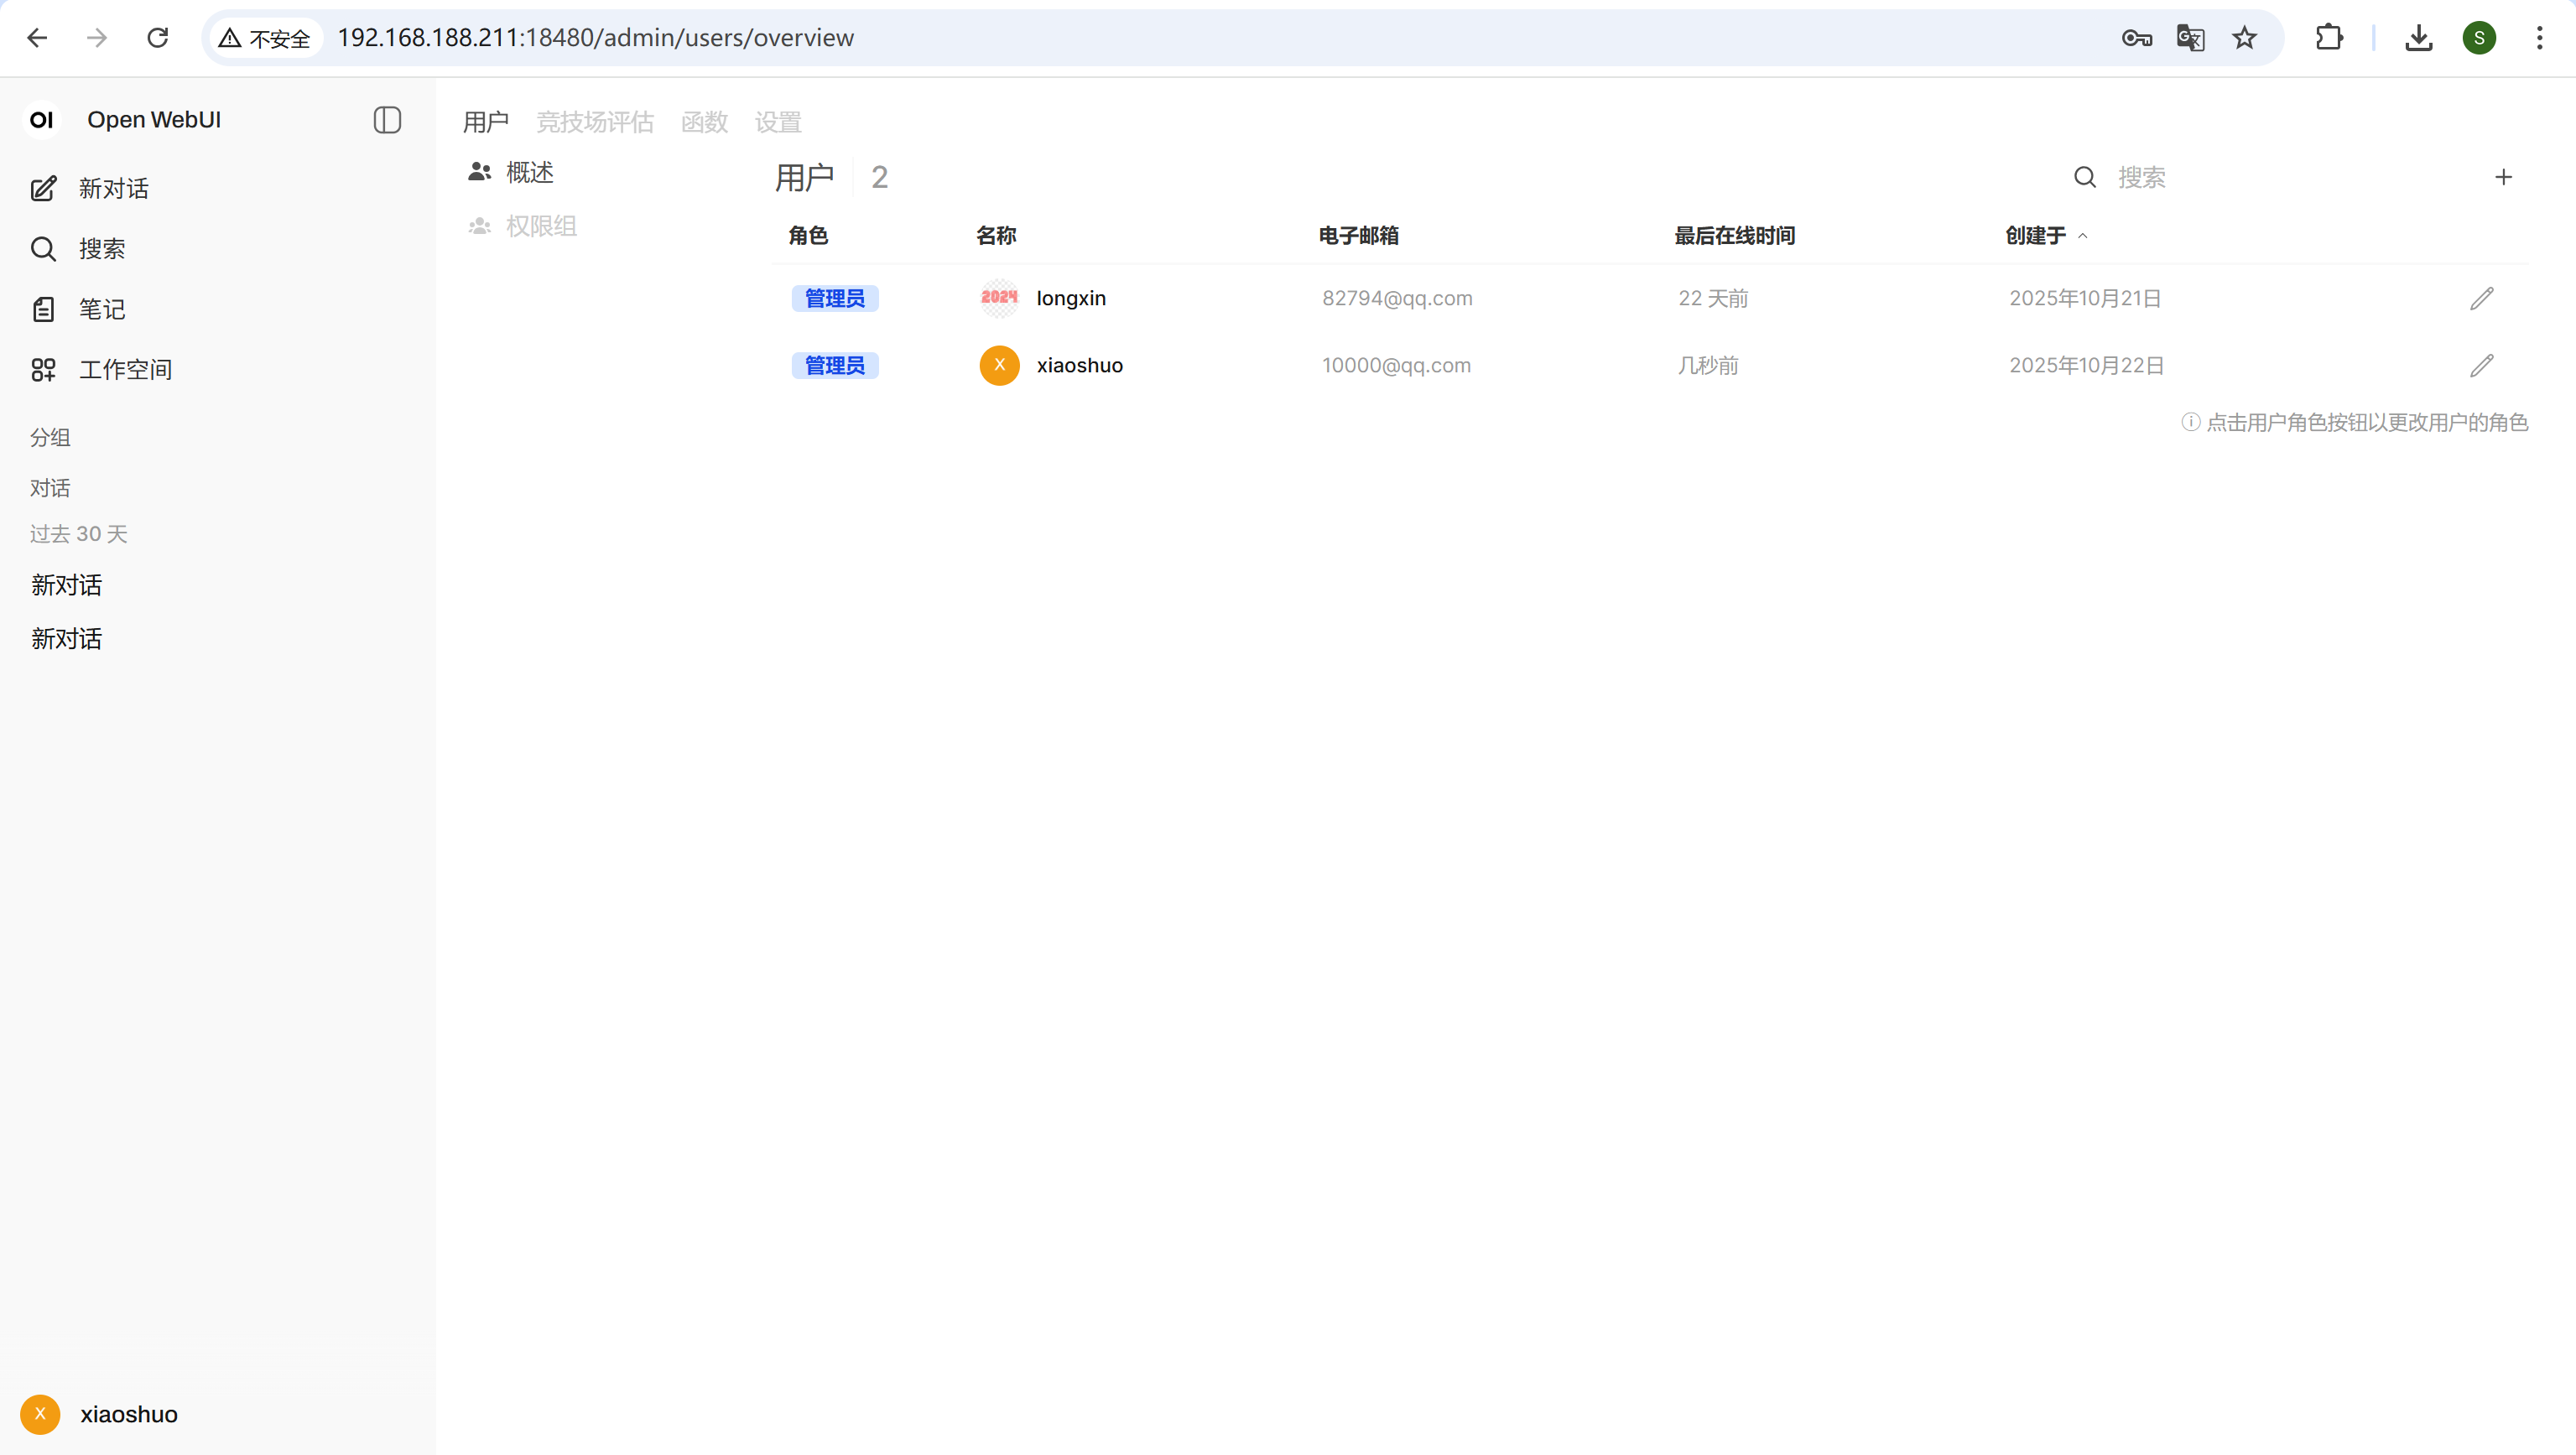
Task: Open 笔记 notes in the sidebar
Action: 100,309
